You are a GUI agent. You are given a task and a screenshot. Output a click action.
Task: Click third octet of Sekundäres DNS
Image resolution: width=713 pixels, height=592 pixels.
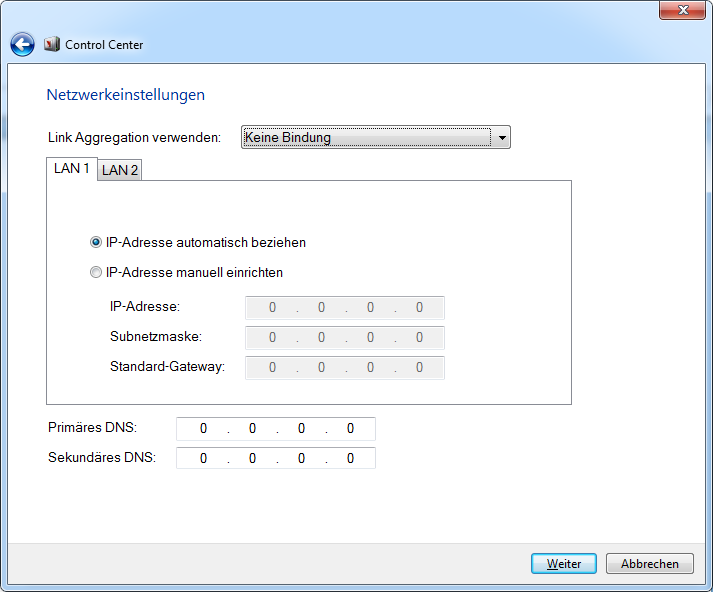tap(301, 458)
